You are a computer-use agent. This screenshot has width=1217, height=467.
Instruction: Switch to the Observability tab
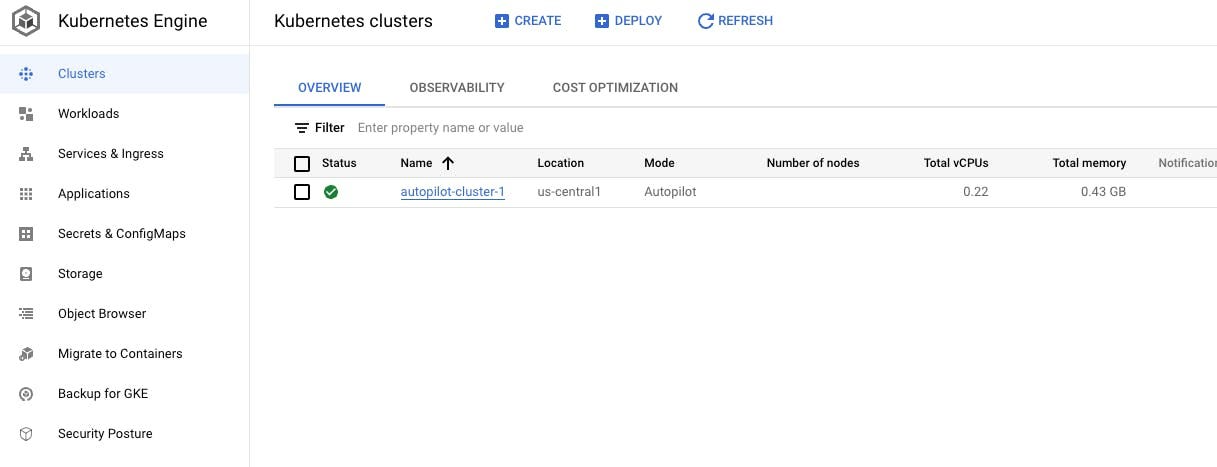click(457, 88)
